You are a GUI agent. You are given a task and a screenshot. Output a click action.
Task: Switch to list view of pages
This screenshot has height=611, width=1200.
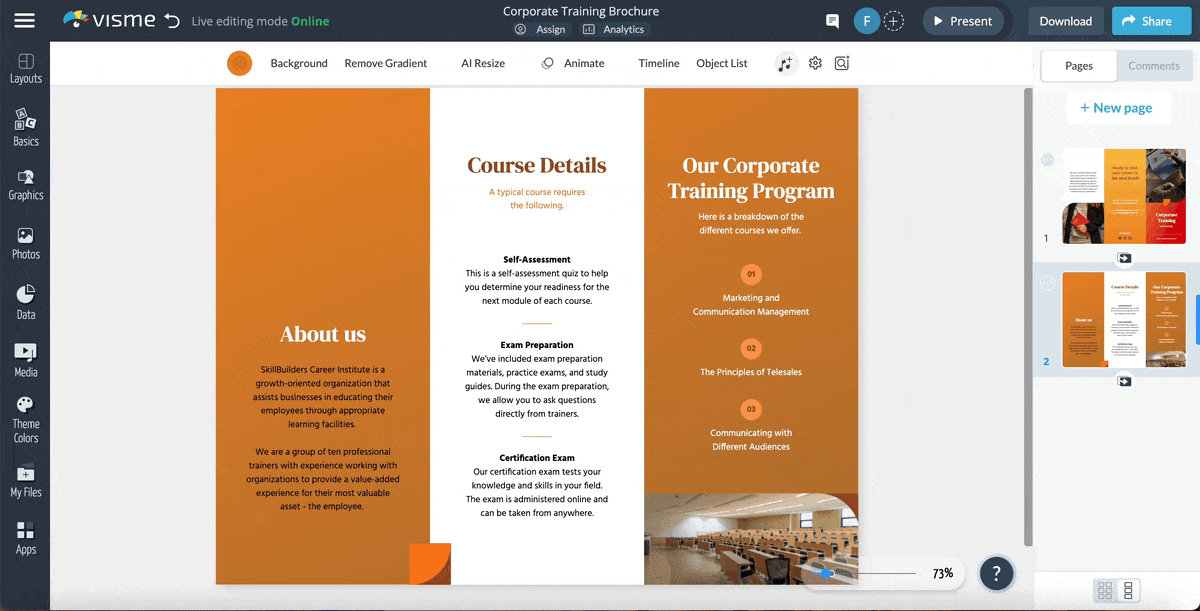point(1128,590)
